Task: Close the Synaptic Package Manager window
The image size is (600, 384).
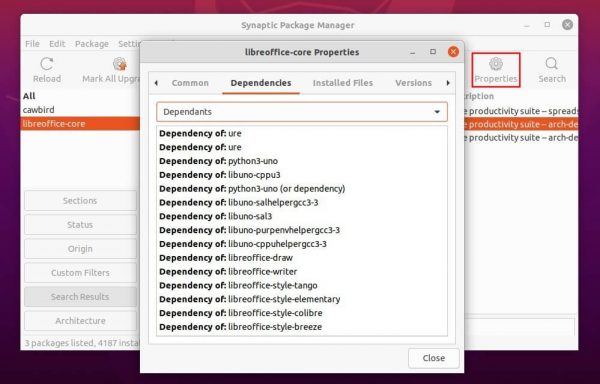Action: 567,24
